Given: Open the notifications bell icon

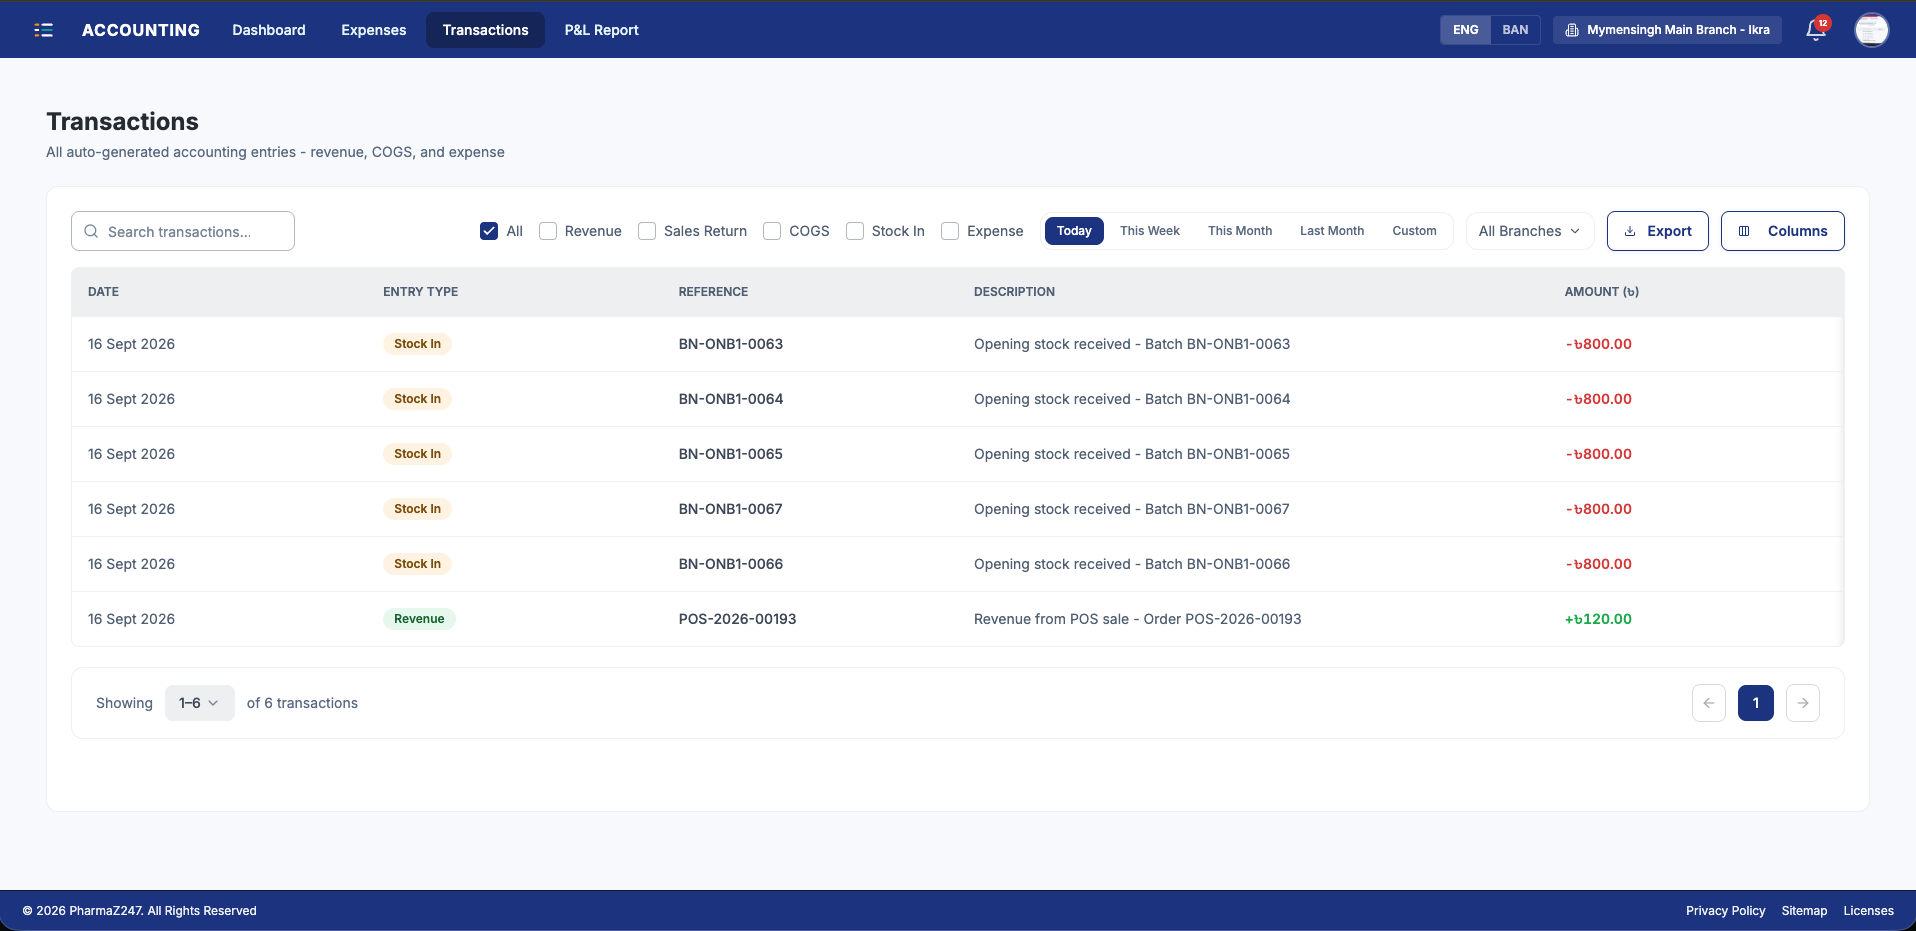Looking at the screenshot, I should (1816, 30).
